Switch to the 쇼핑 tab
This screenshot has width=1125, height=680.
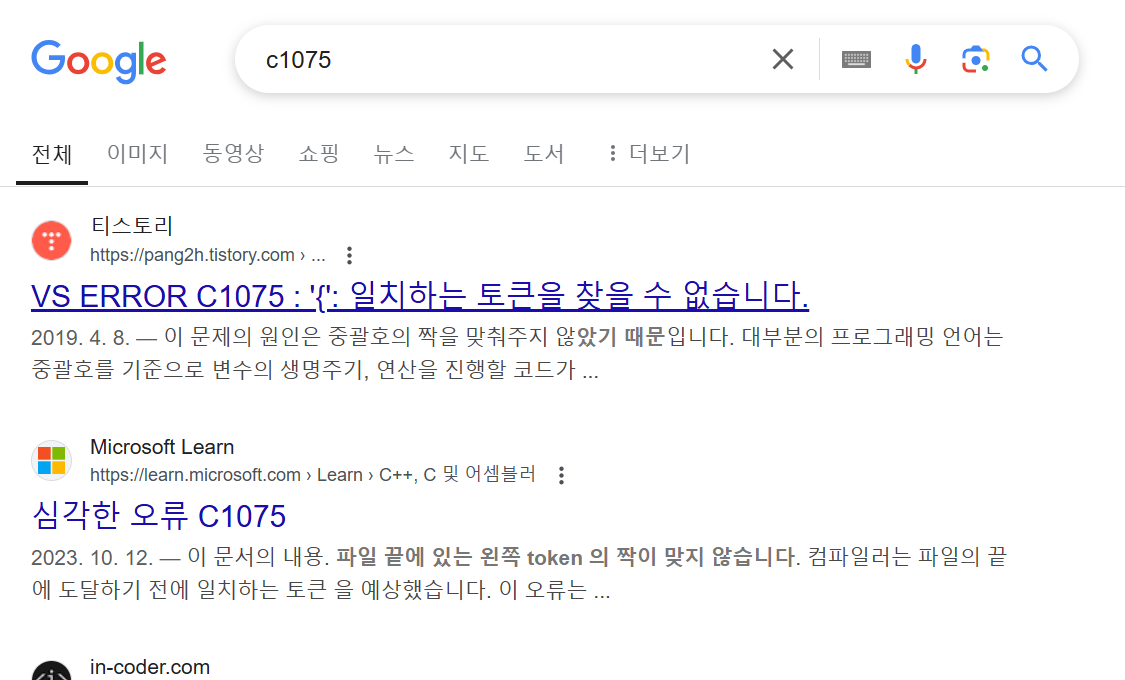319,154
